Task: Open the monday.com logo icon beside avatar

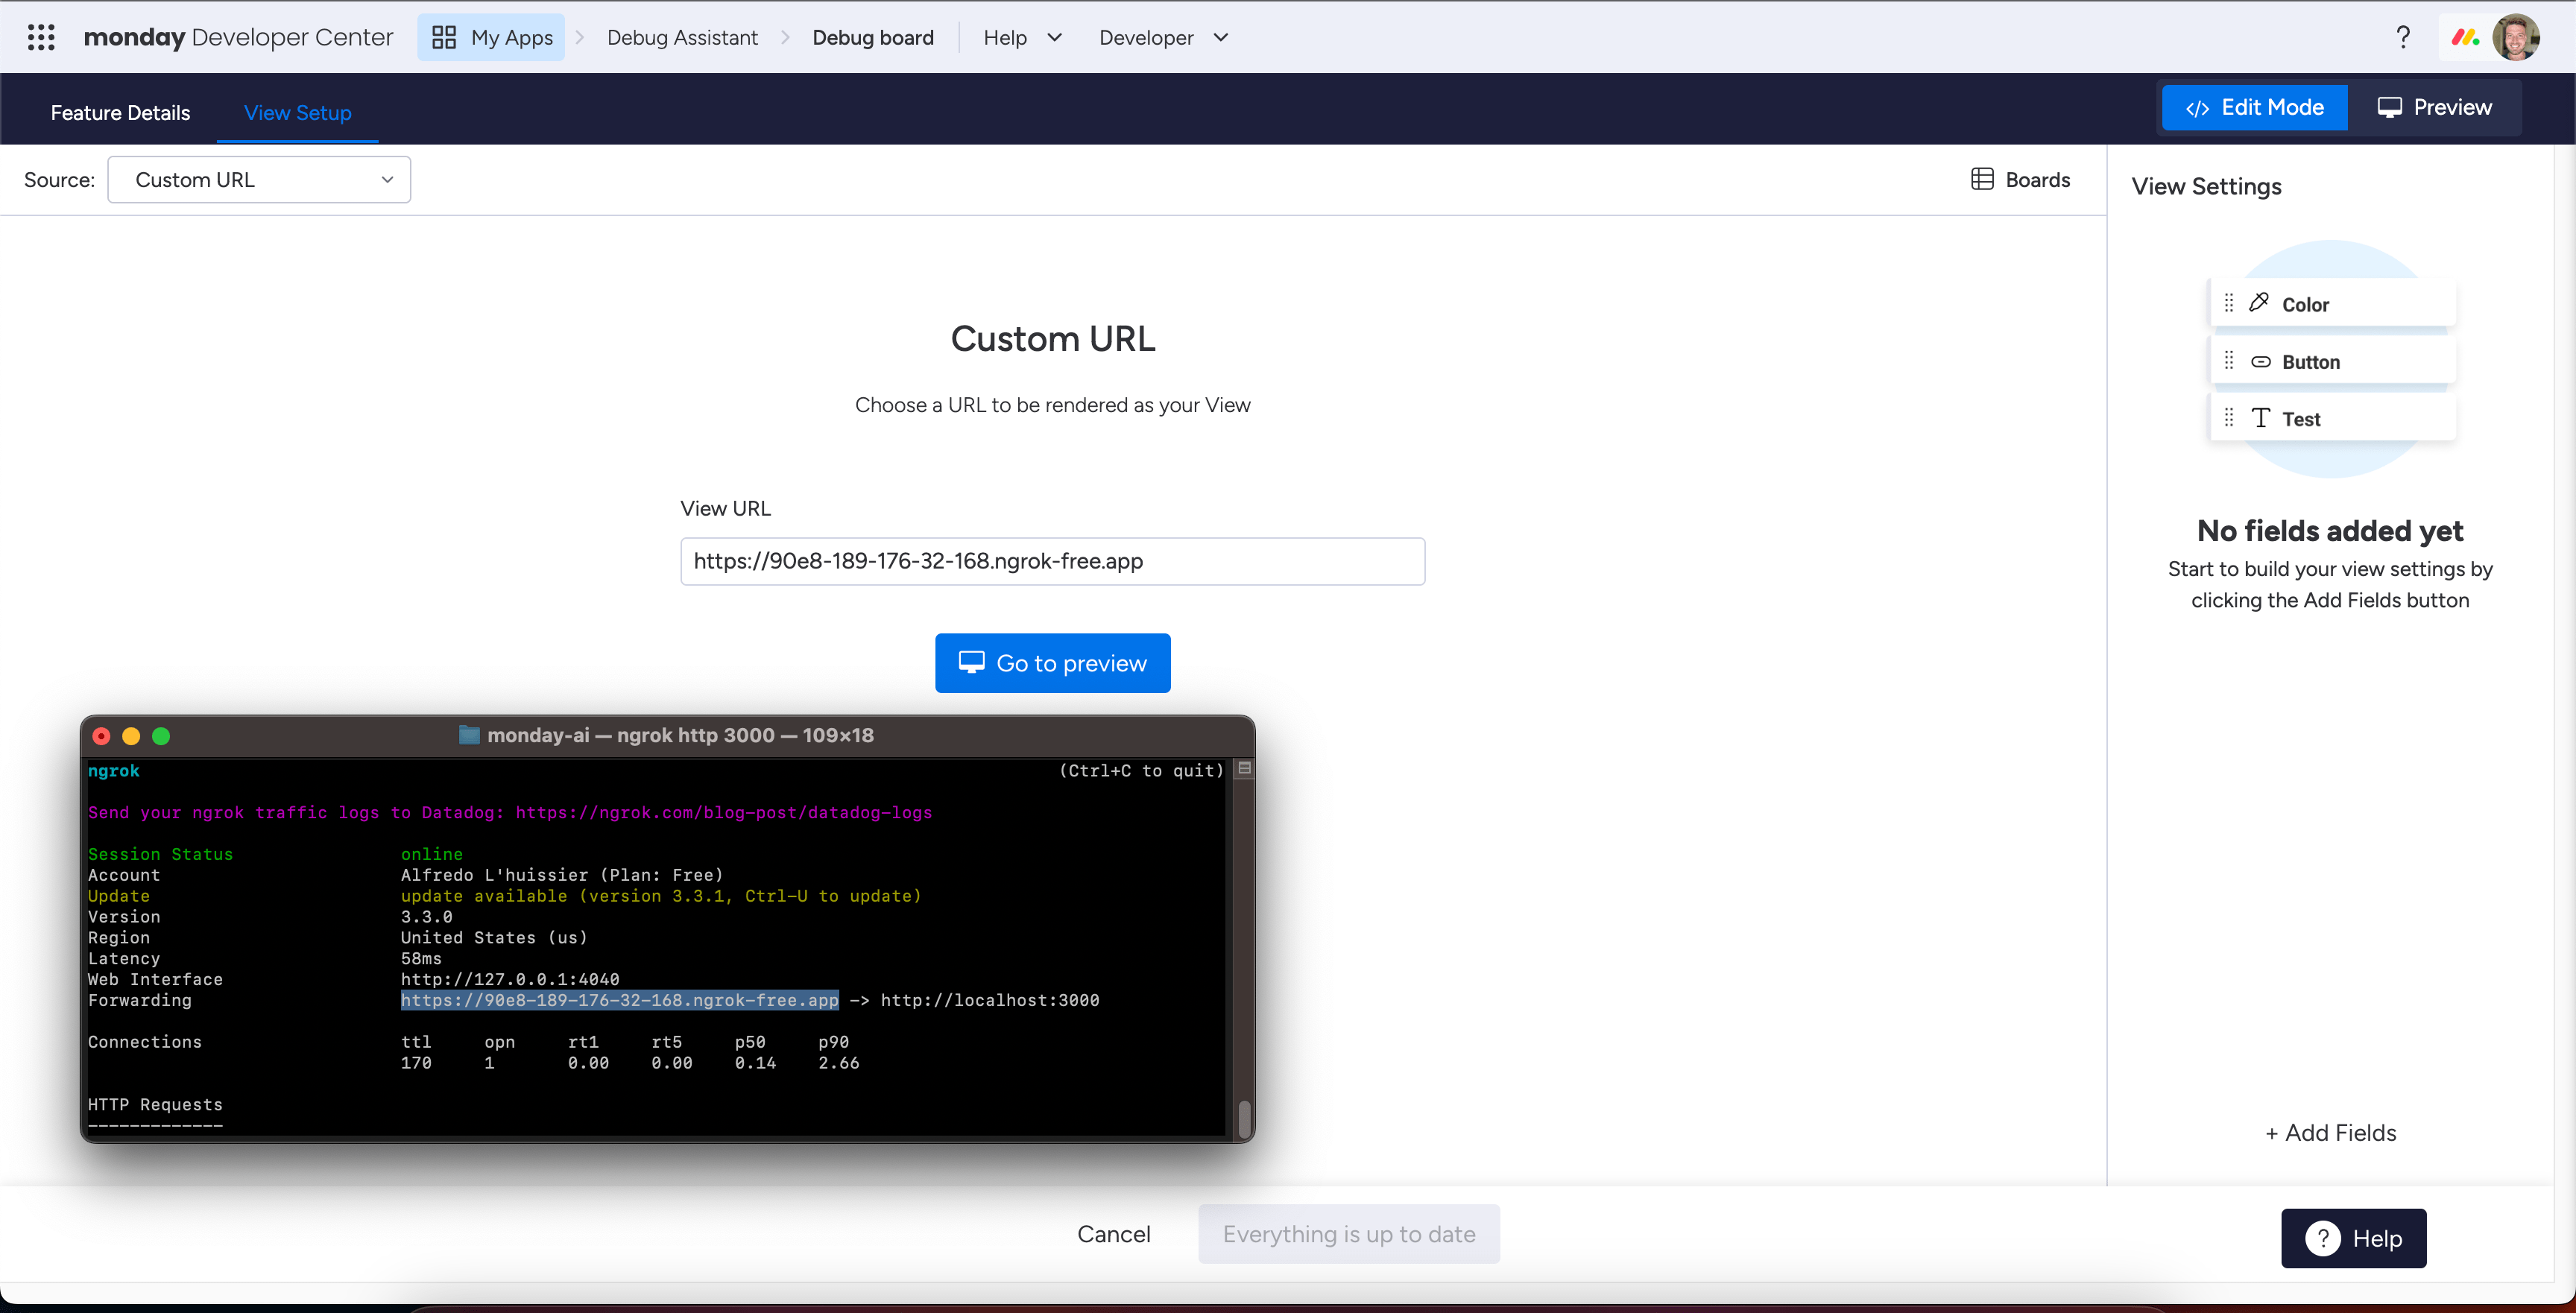Action: click(x=2465, y=37)
